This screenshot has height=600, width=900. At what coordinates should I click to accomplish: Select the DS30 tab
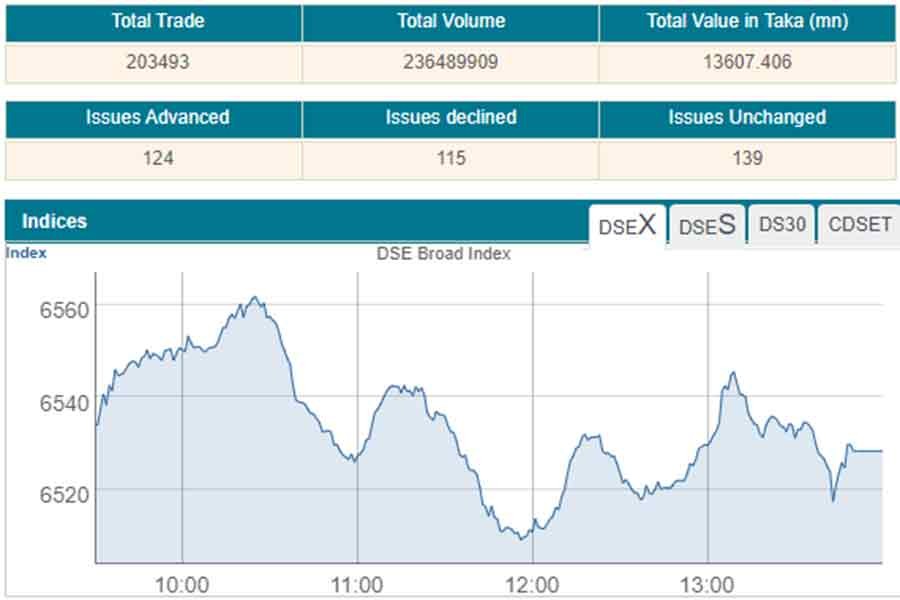(782, 224)
